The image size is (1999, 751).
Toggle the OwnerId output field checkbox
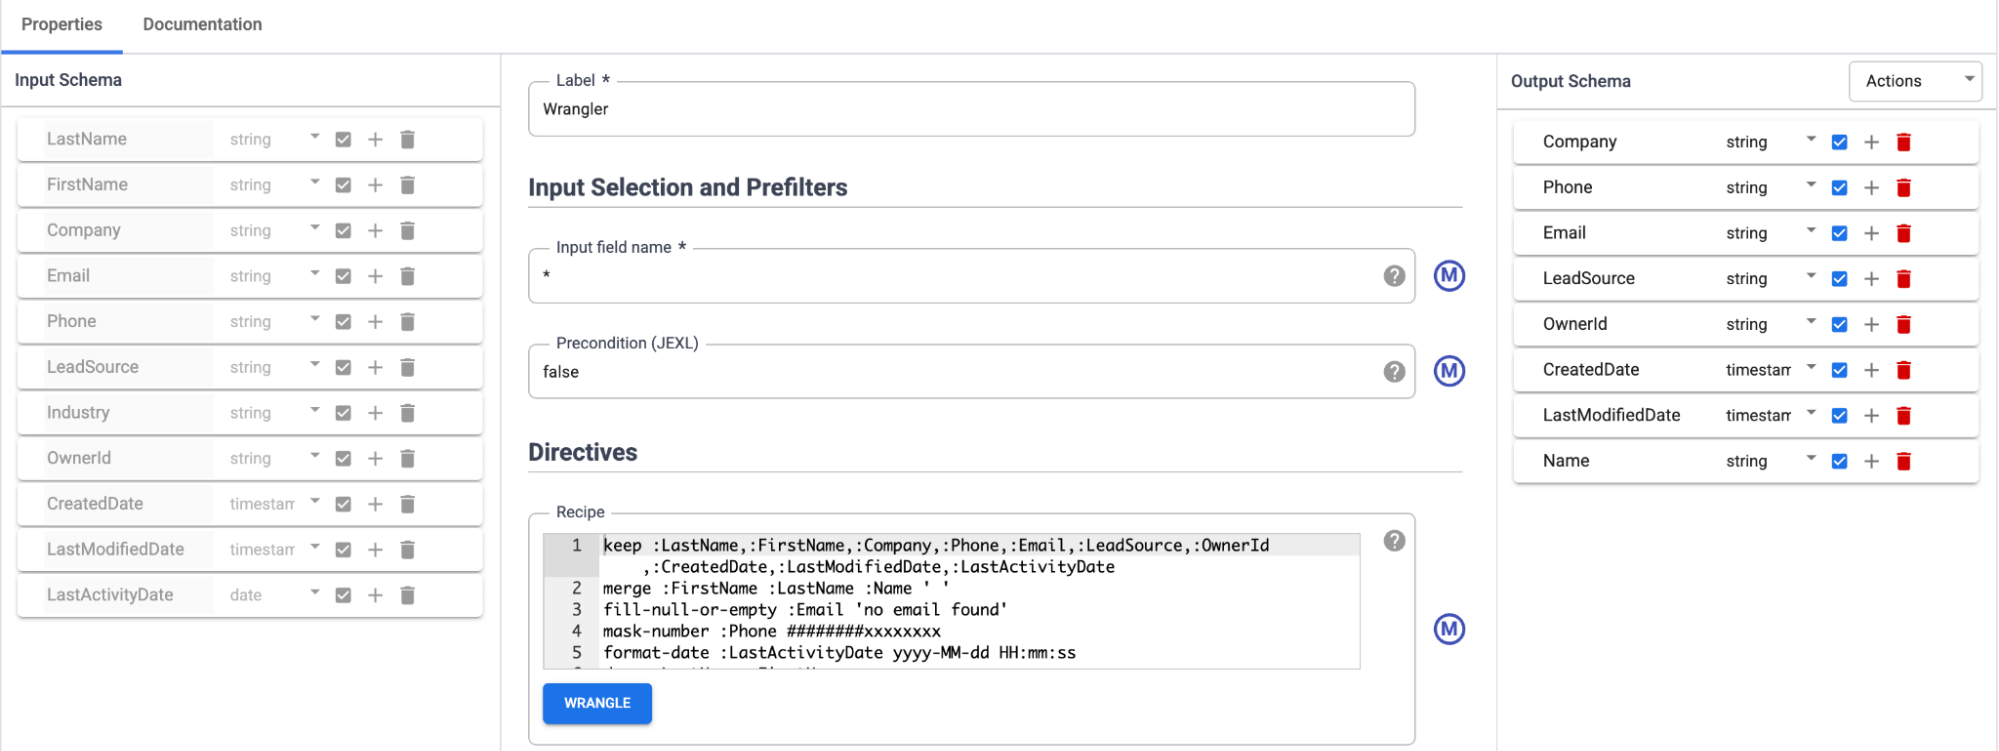point(1839,325)
